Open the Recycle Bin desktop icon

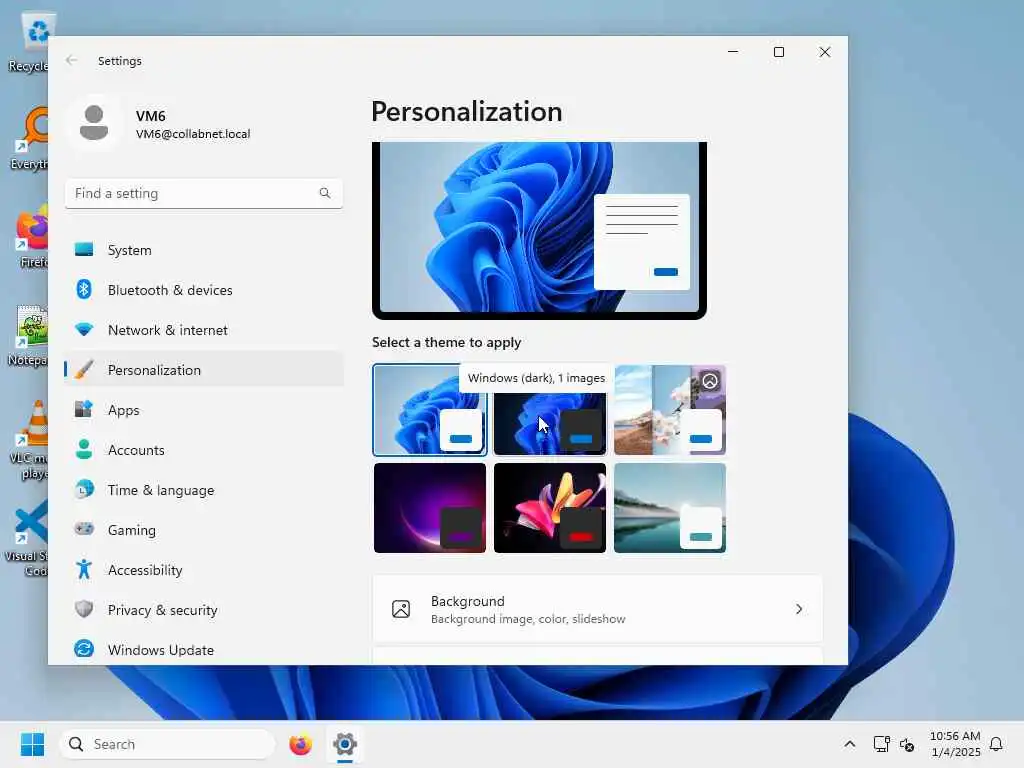pyautogui.click(x=29, y=42)
